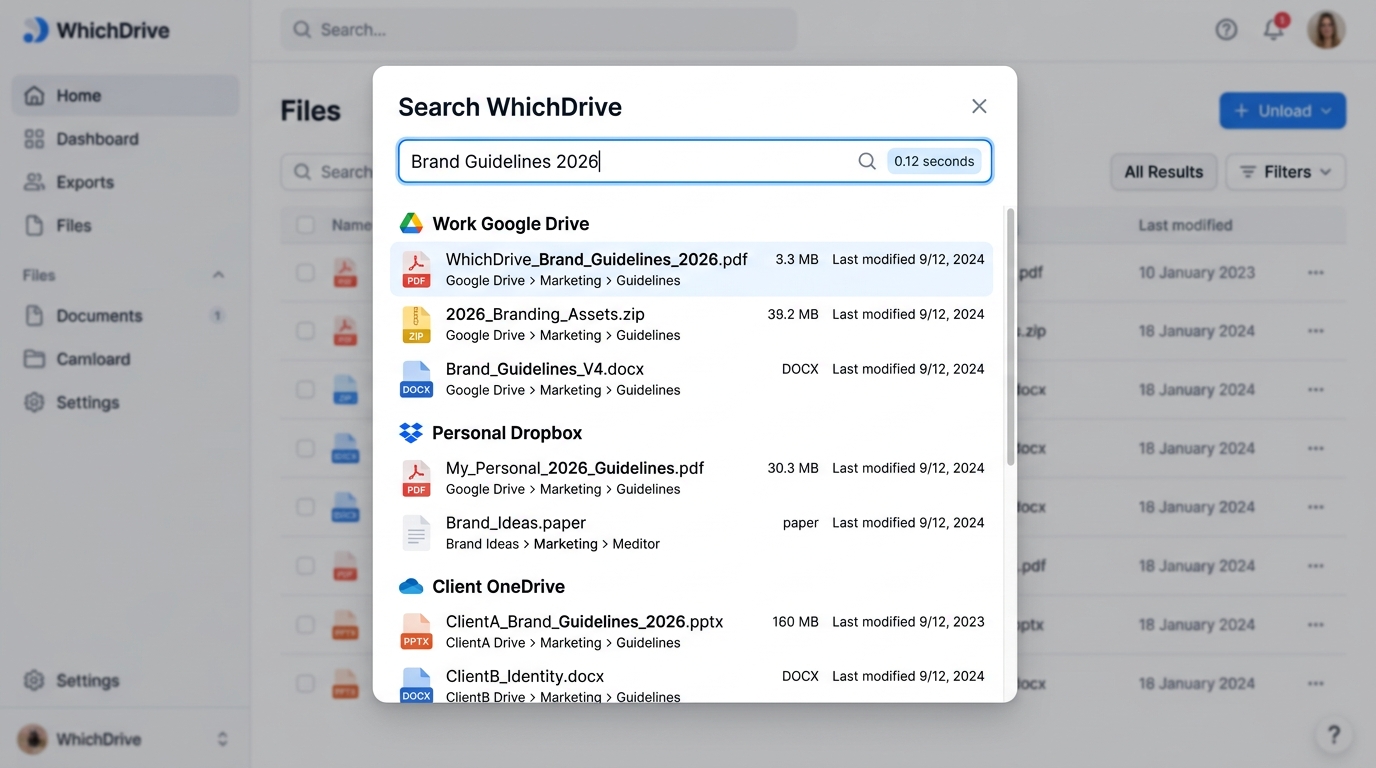The width and height of the screenshot is (1376, 768).
Task: Click the OneDrive cloud icon beside Client OneDrive
Action: tap(411, 586)
